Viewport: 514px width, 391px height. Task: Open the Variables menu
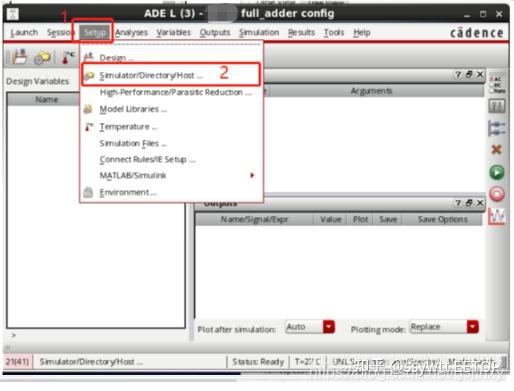[174, 33]
